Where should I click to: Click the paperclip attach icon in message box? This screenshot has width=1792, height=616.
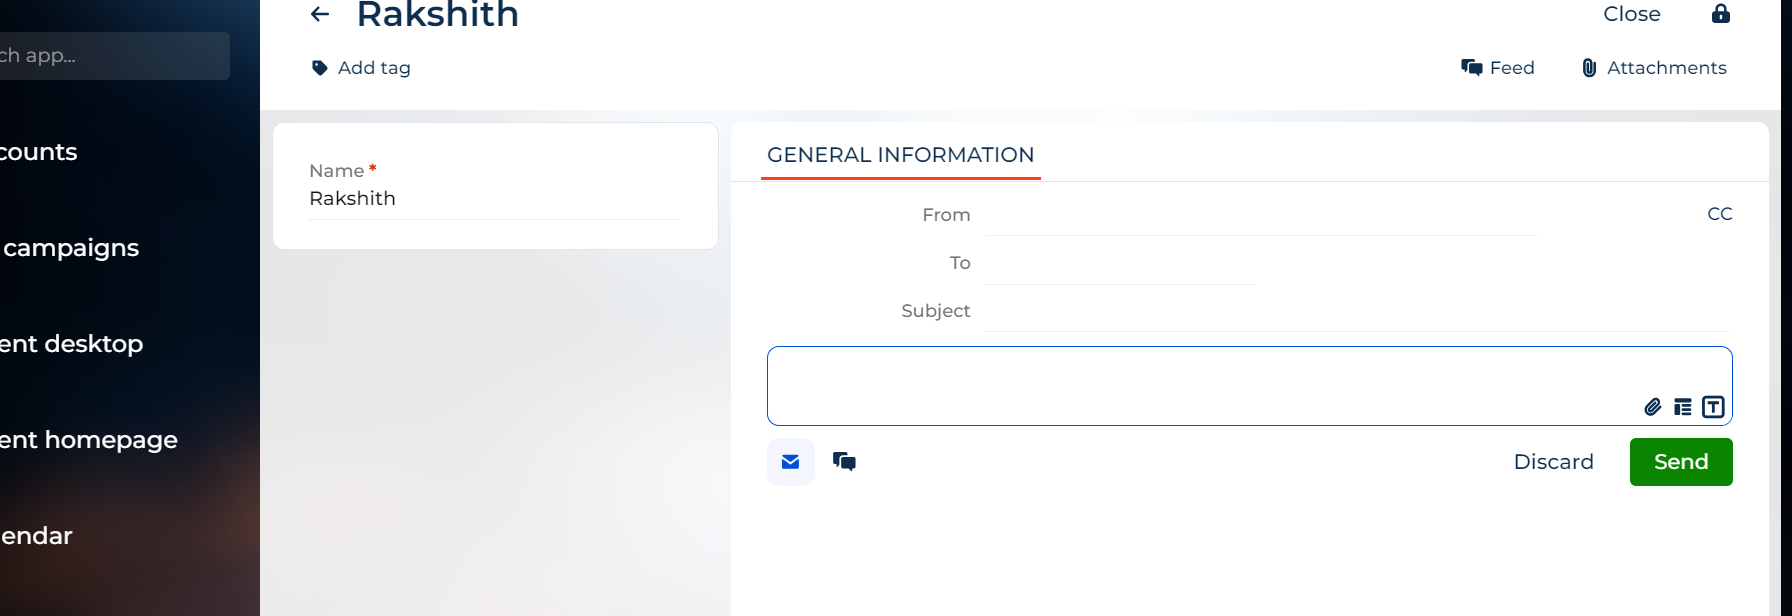click(x=1653, y=407)
